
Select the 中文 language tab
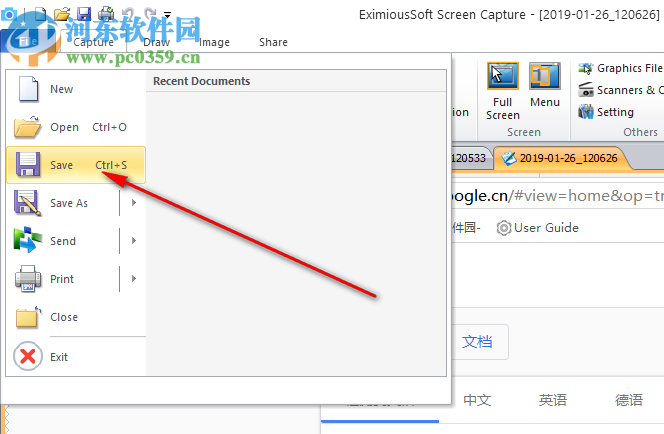[x=477, y=400]
